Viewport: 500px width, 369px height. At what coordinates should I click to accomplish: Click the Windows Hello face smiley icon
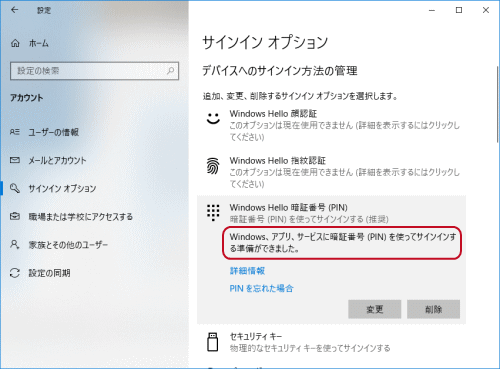(x=213, y=118)
